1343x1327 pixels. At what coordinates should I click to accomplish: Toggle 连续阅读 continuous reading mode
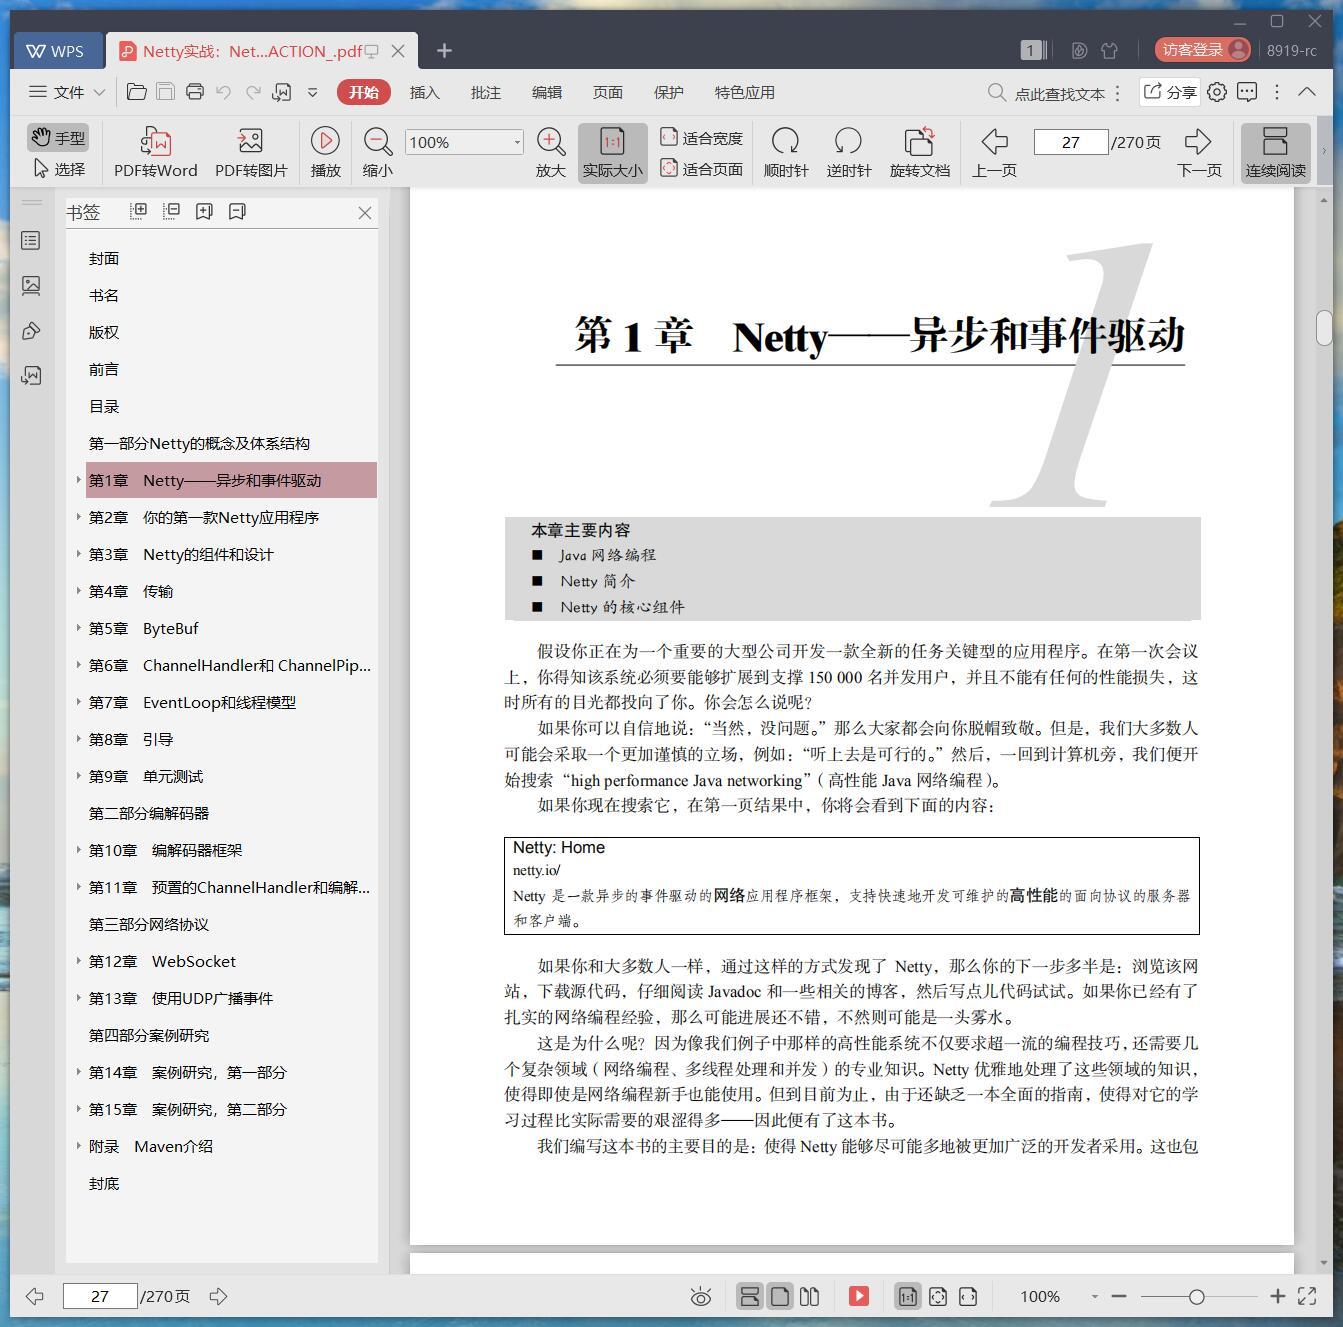(x=1275, y=152)
